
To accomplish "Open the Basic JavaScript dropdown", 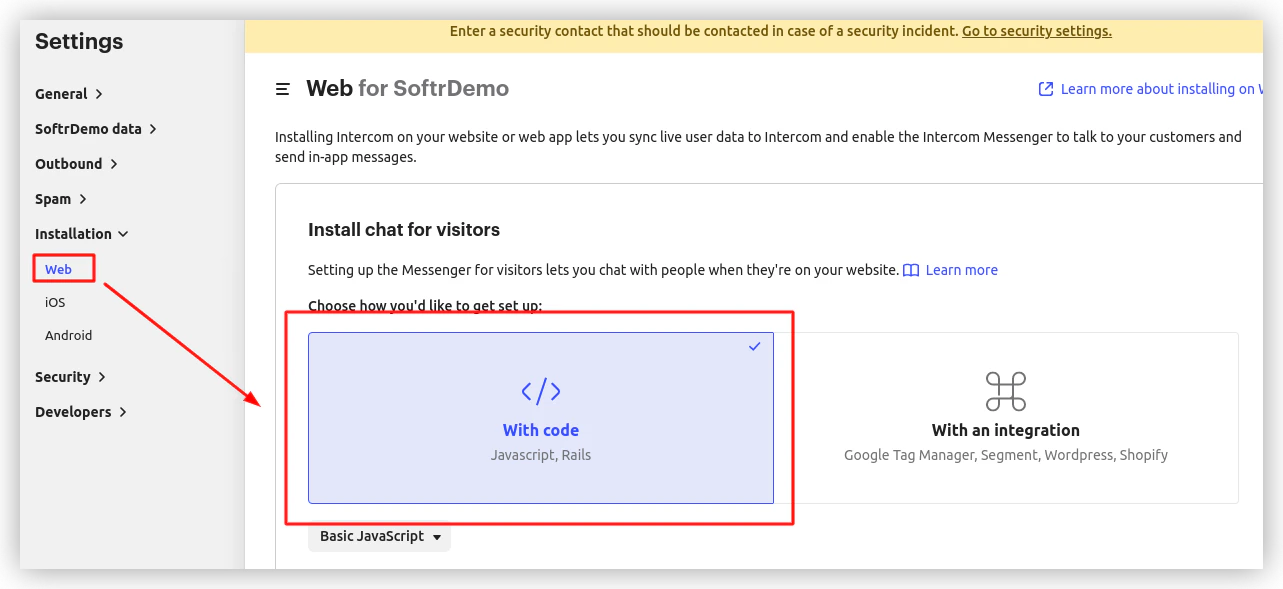I will point(380,537).
